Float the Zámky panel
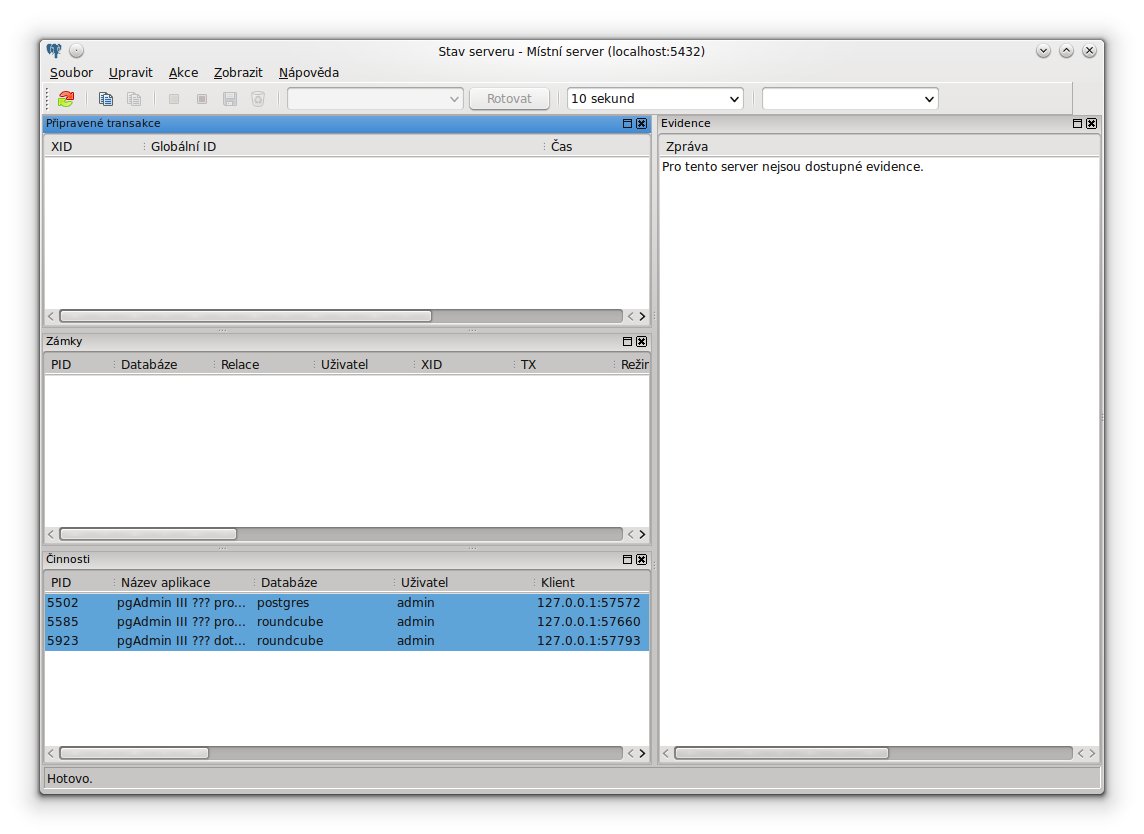Image resolution: width=1144 pixels, height=834 pixels. tap(627, 341)
